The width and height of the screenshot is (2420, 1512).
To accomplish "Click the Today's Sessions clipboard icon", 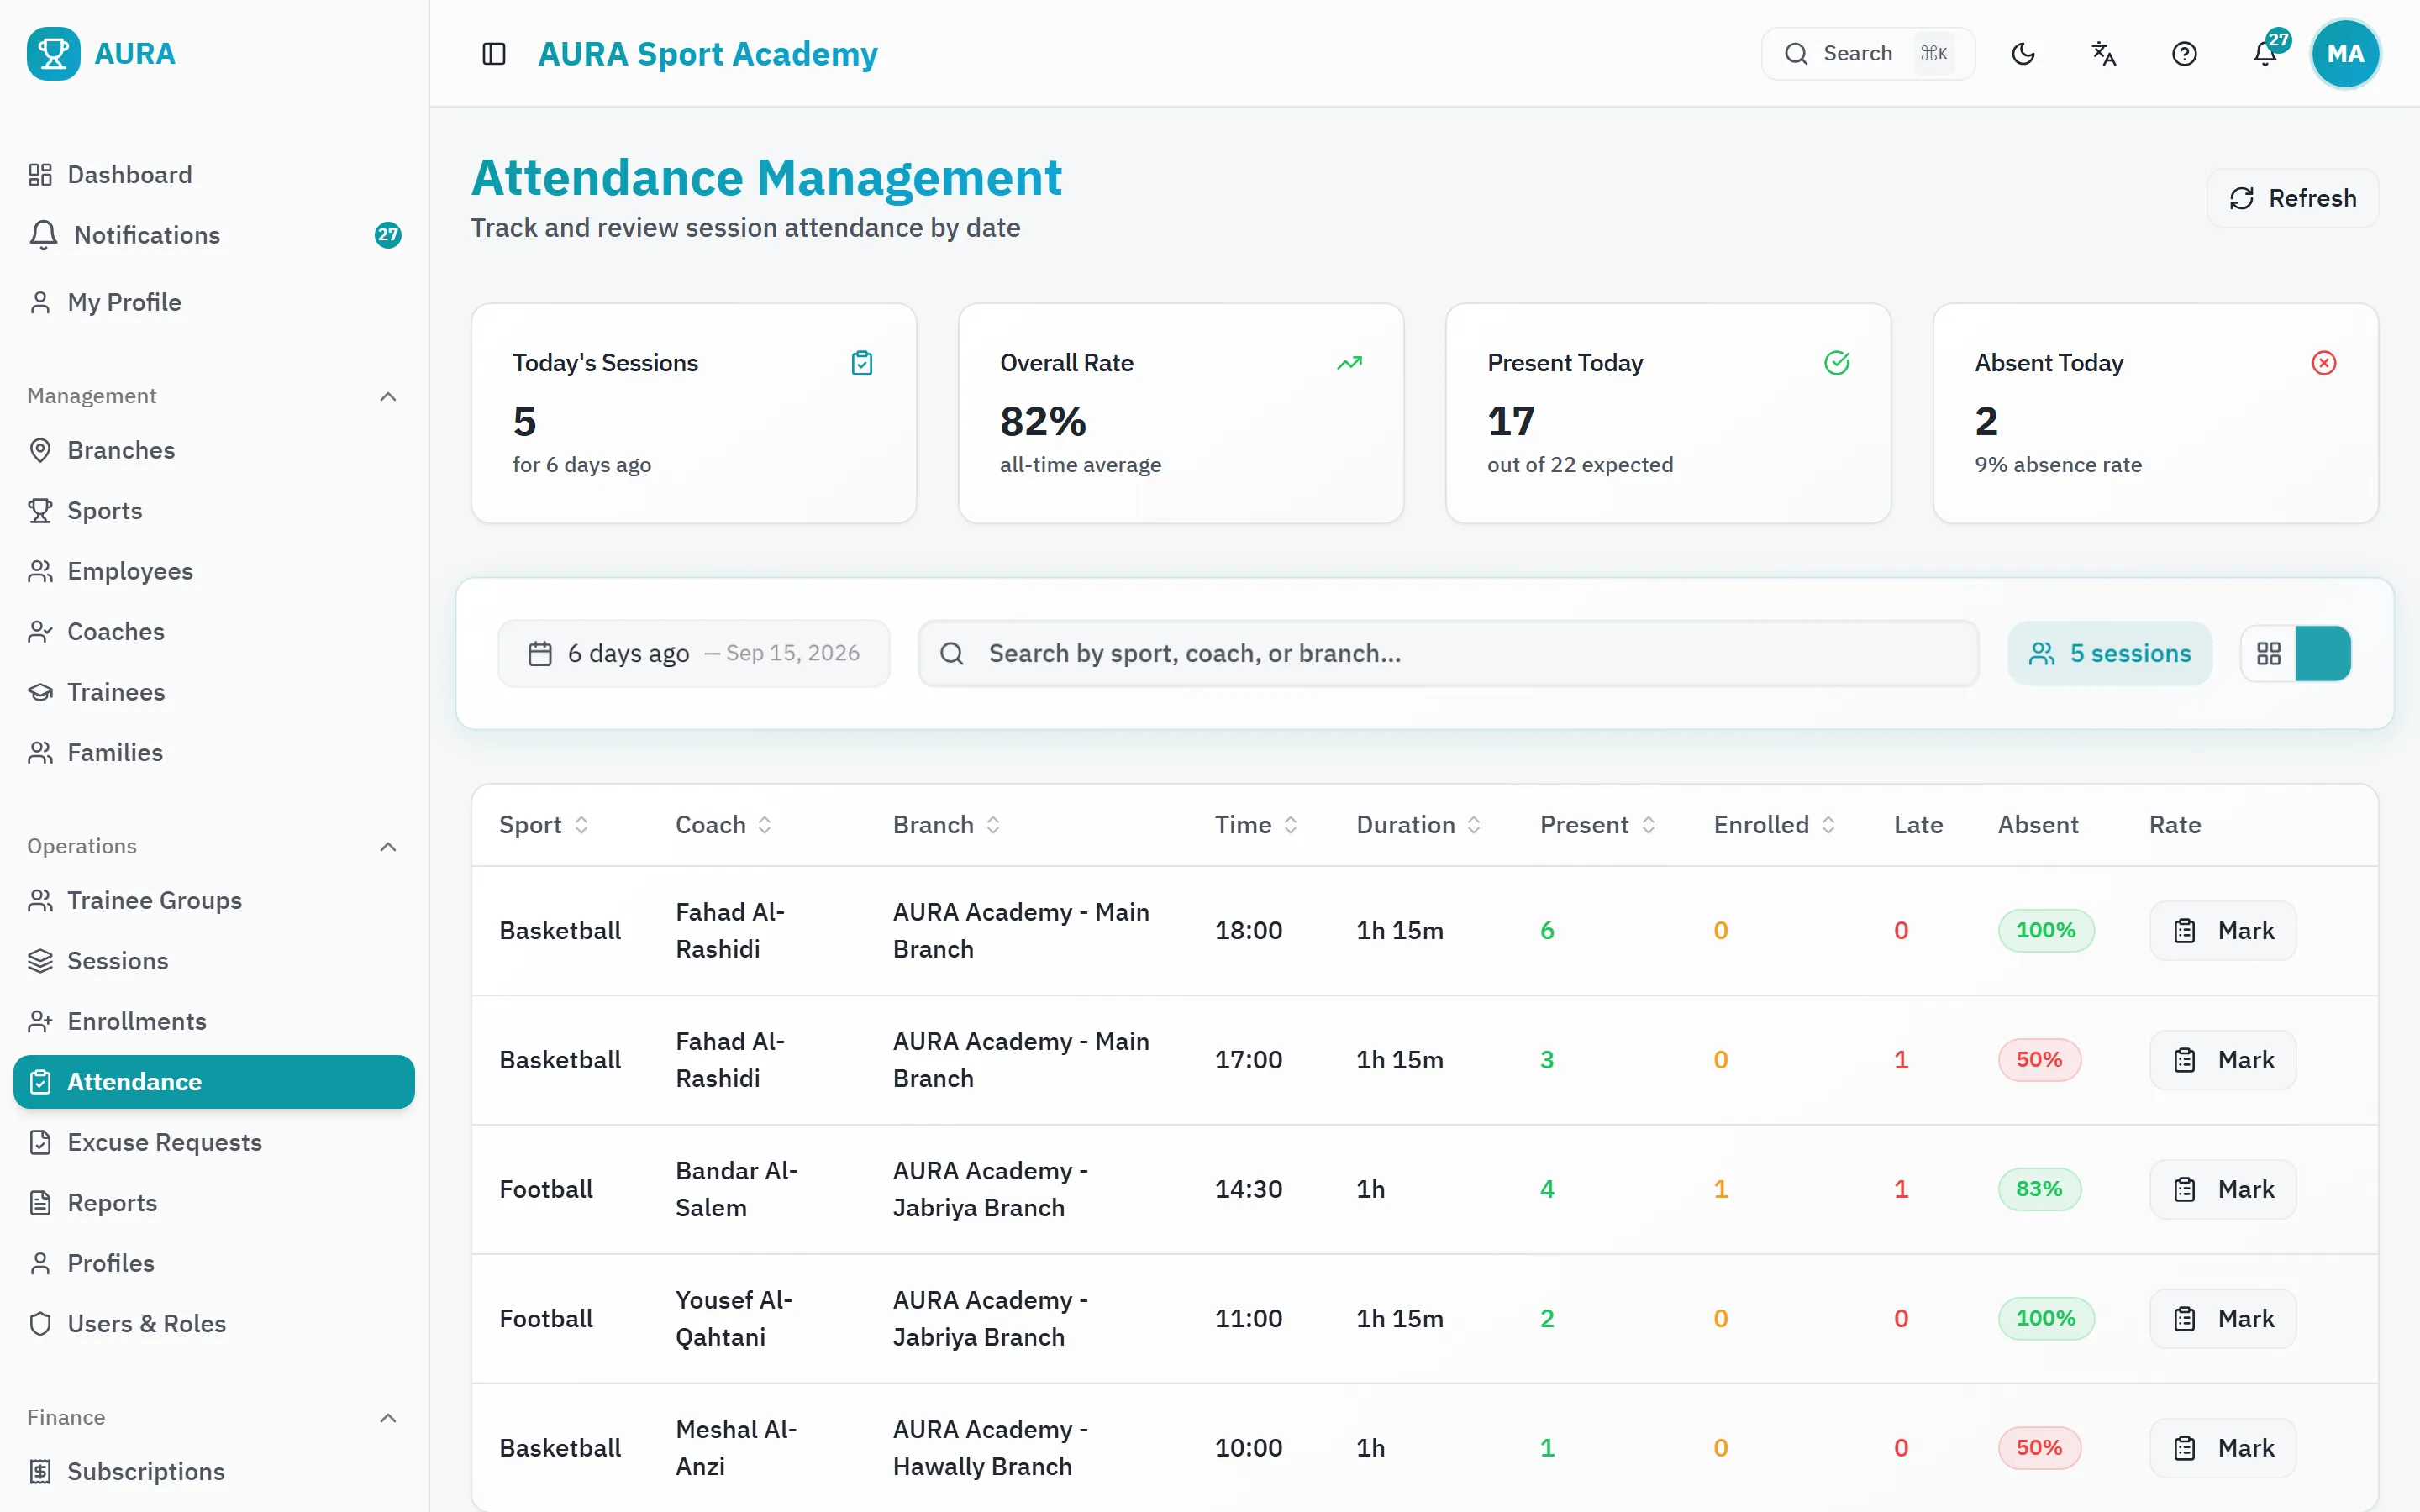I will point(862,363).
